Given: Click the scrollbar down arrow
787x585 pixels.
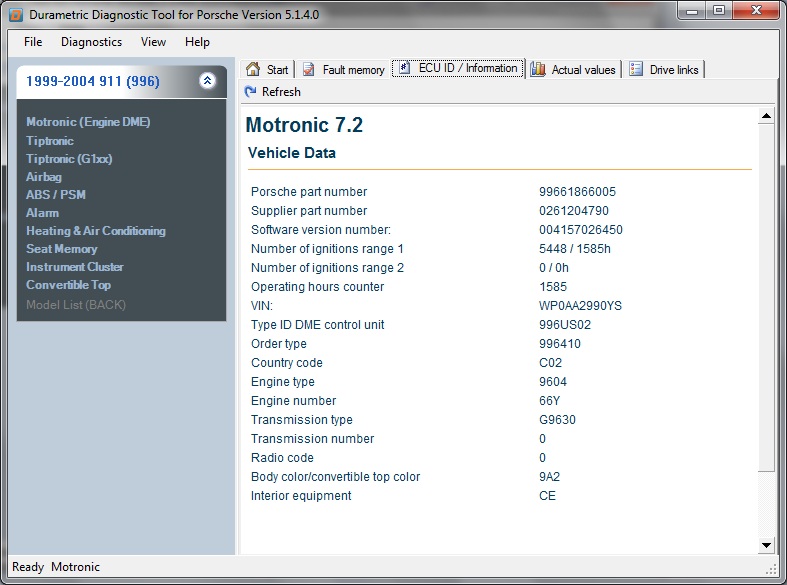Looking at the screenshot, I should click(x=766, y=545).
